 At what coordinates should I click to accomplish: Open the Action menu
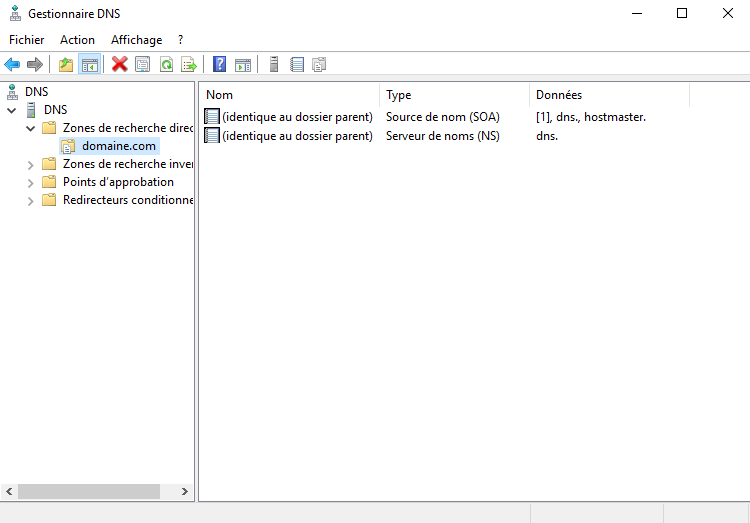pos(77,40)
